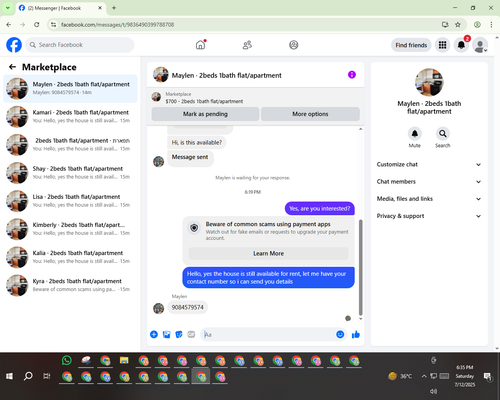Focus the Search Facebook field
This screenshot has width=500, height=400.
pyautogui.click(x=80, y=45)
